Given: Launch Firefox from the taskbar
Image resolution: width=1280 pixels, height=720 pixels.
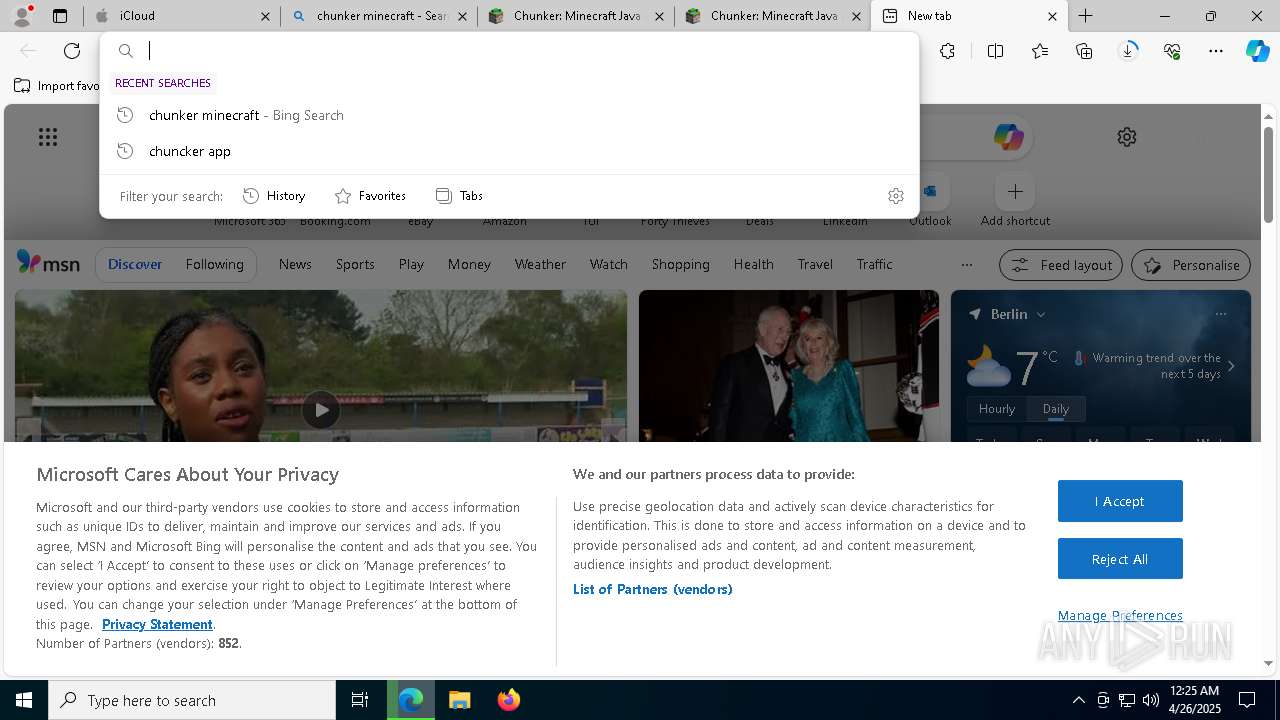Looking at the screenshot, I should pyautogui.click(x=509, y=700).
